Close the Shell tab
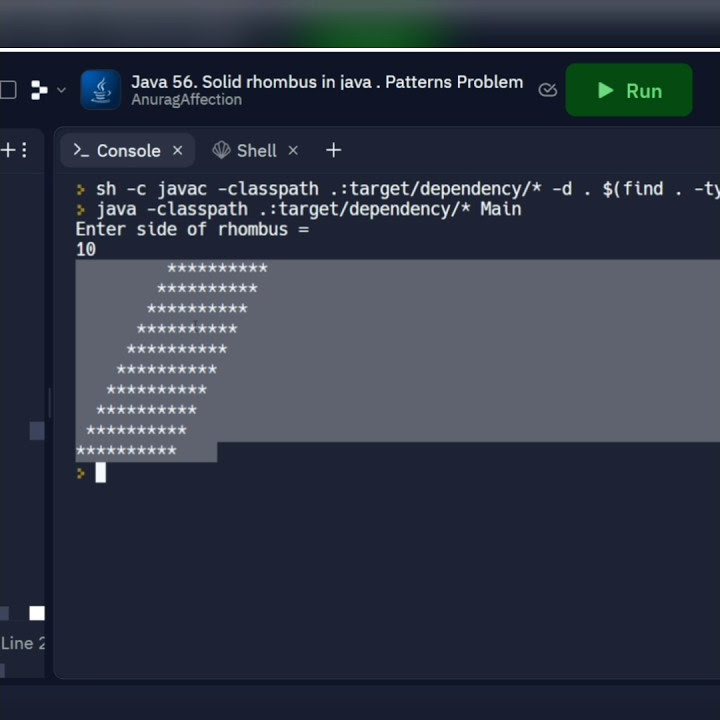Screen dimensions: 720x720 293,150
